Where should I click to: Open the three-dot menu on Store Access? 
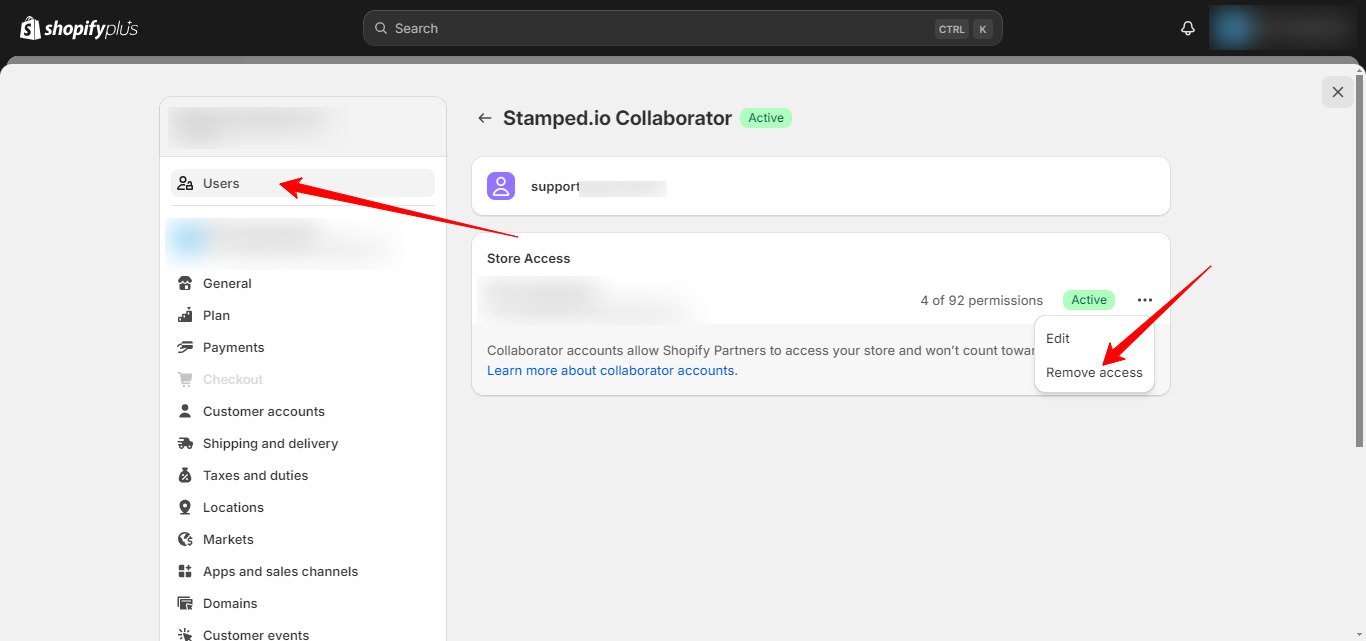pyautogui.click(x=1144, y=299)
